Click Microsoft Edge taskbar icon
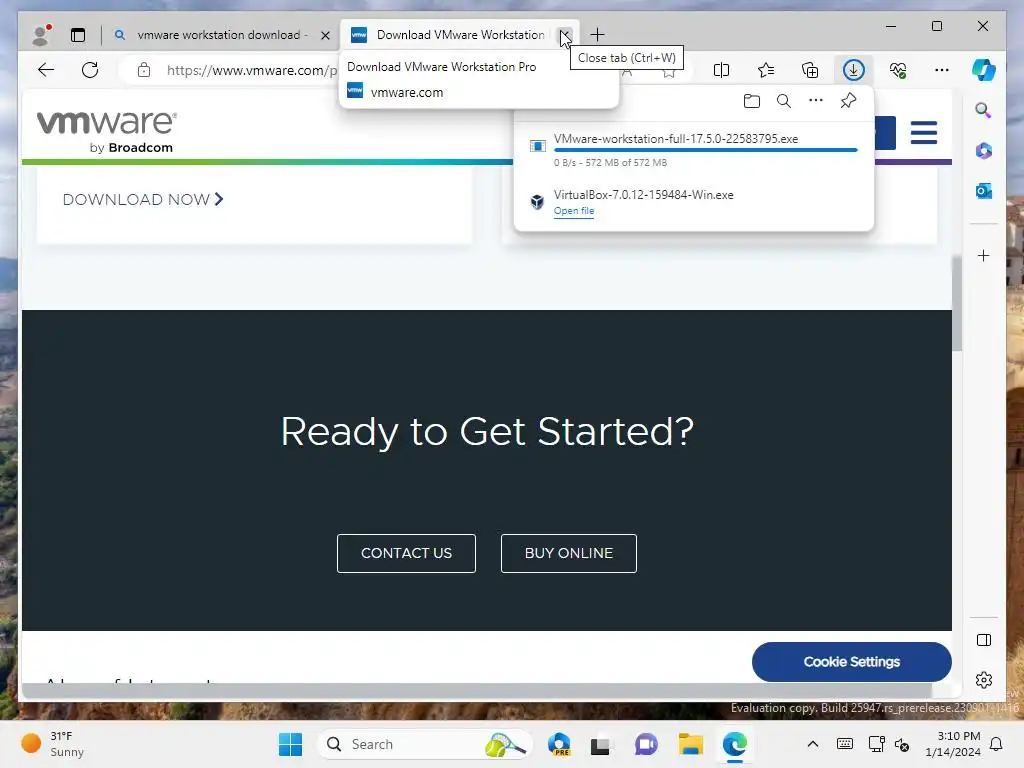1024x768 pixels. 735,744
